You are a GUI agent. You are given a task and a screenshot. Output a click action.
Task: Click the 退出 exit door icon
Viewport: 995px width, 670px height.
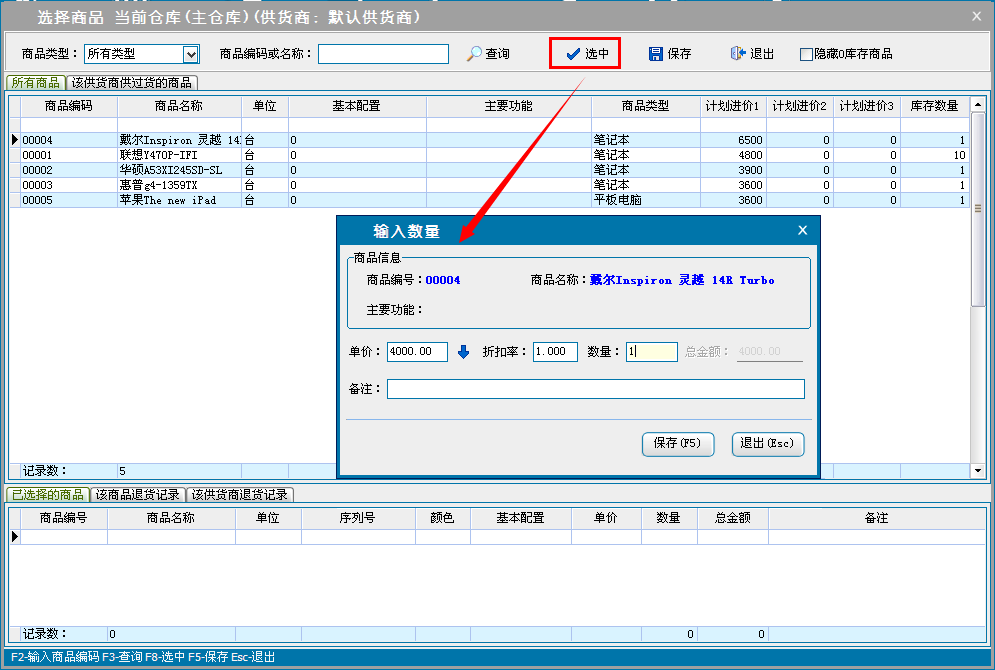coord(738,54)
